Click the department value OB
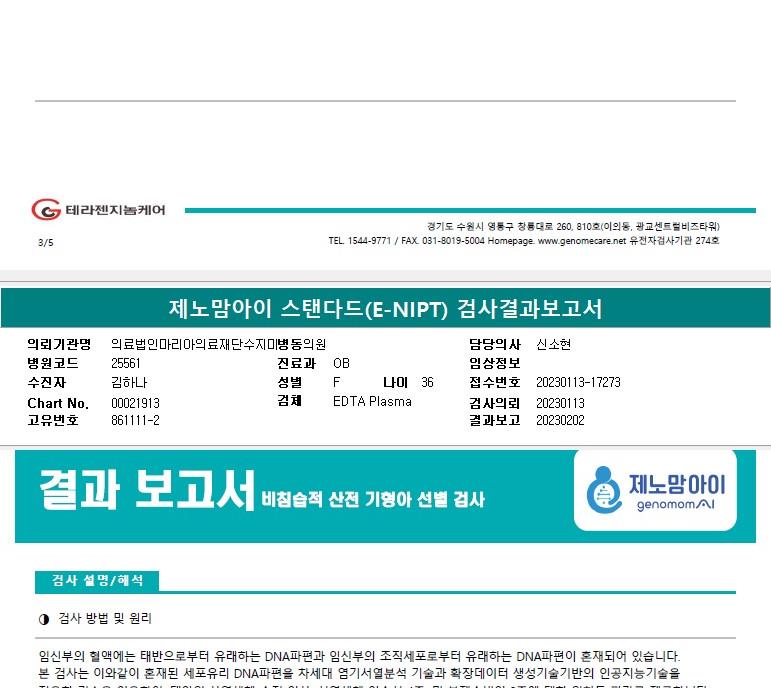This screenshot has width=771, height=688. click(341, 363)
